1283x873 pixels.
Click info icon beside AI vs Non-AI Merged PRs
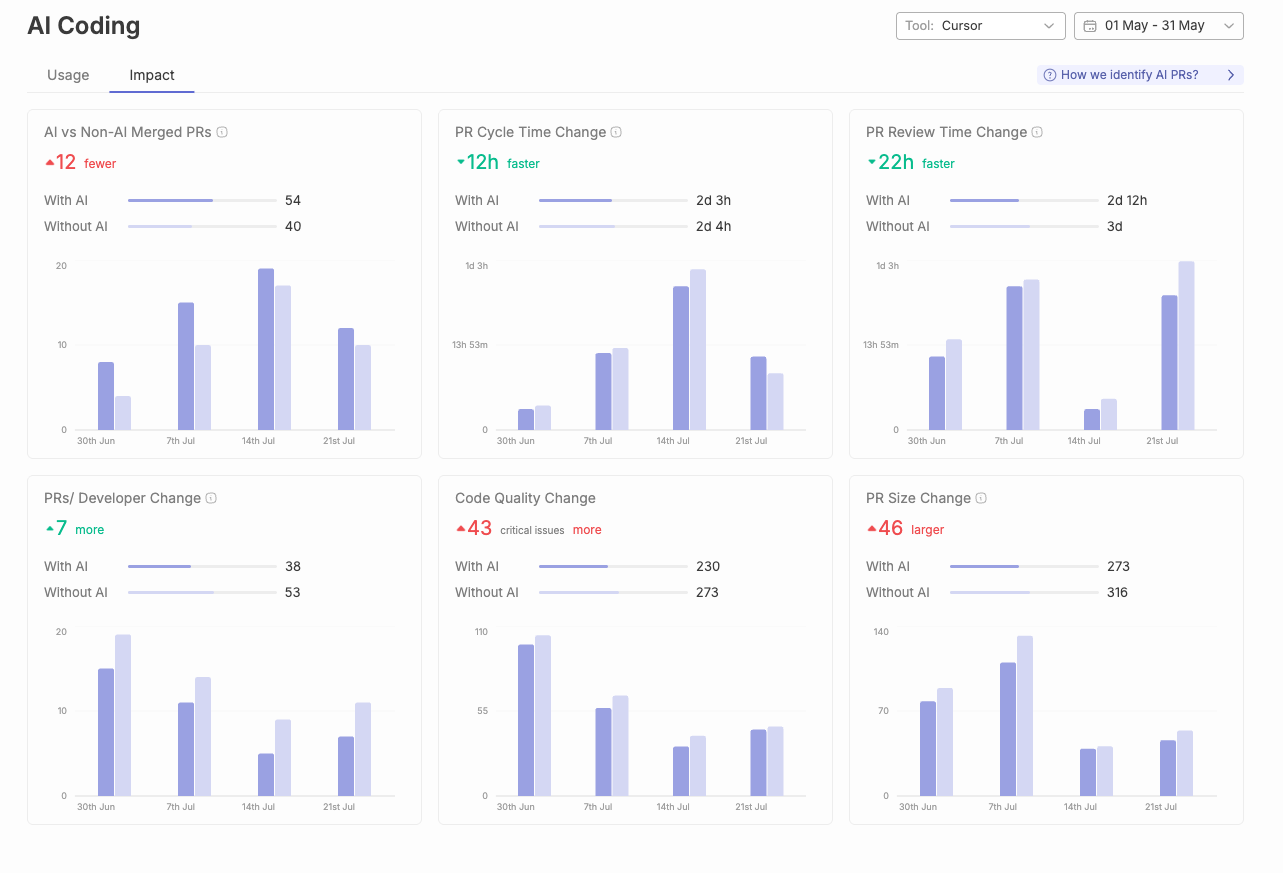point(222,132)
